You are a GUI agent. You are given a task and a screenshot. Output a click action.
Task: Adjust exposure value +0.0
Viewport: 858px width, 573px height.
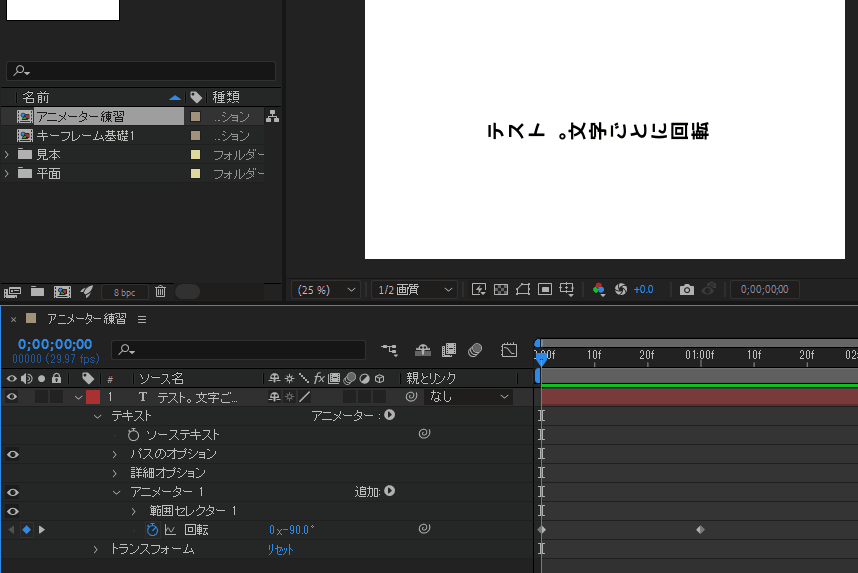tap(644, 290)
